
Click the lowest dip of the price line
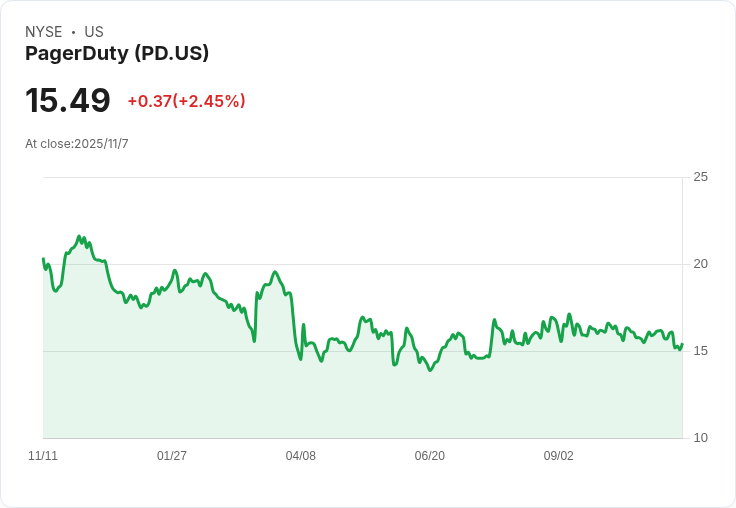click(x=430, y=370)
